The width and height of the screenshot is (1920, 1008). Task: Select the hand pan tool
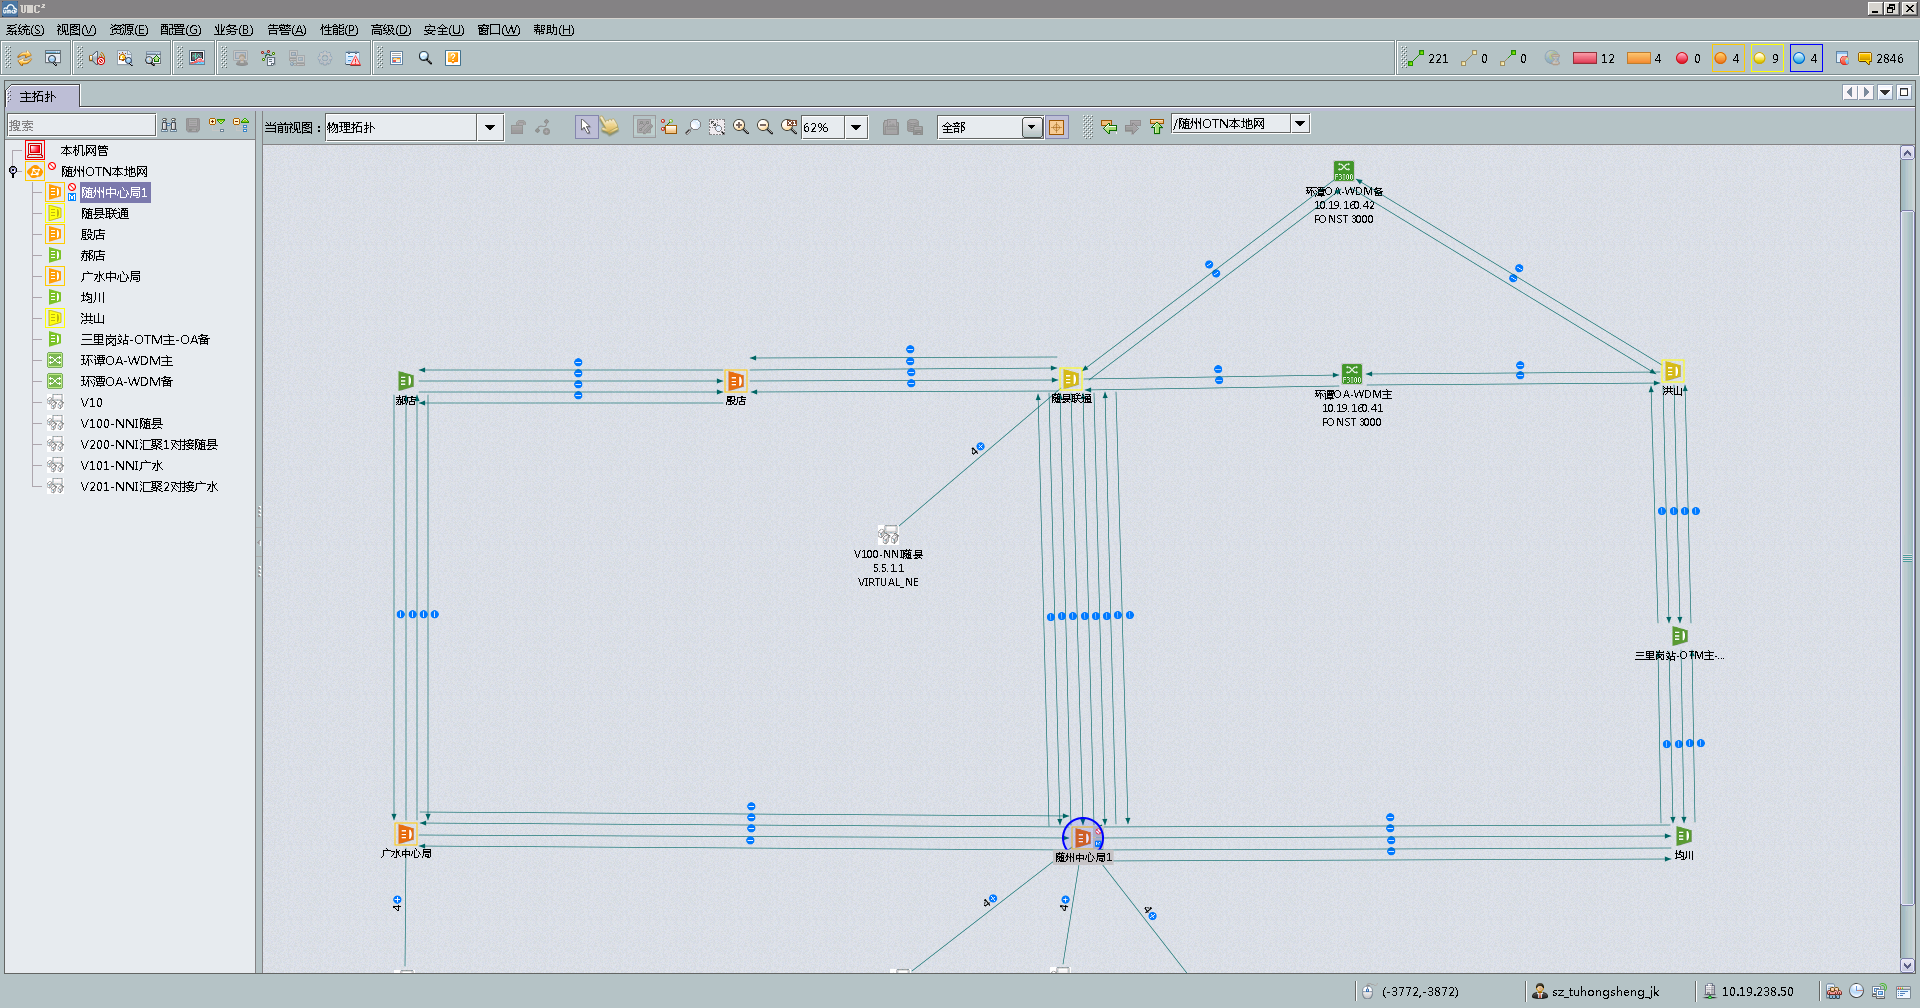coord(610,127)
